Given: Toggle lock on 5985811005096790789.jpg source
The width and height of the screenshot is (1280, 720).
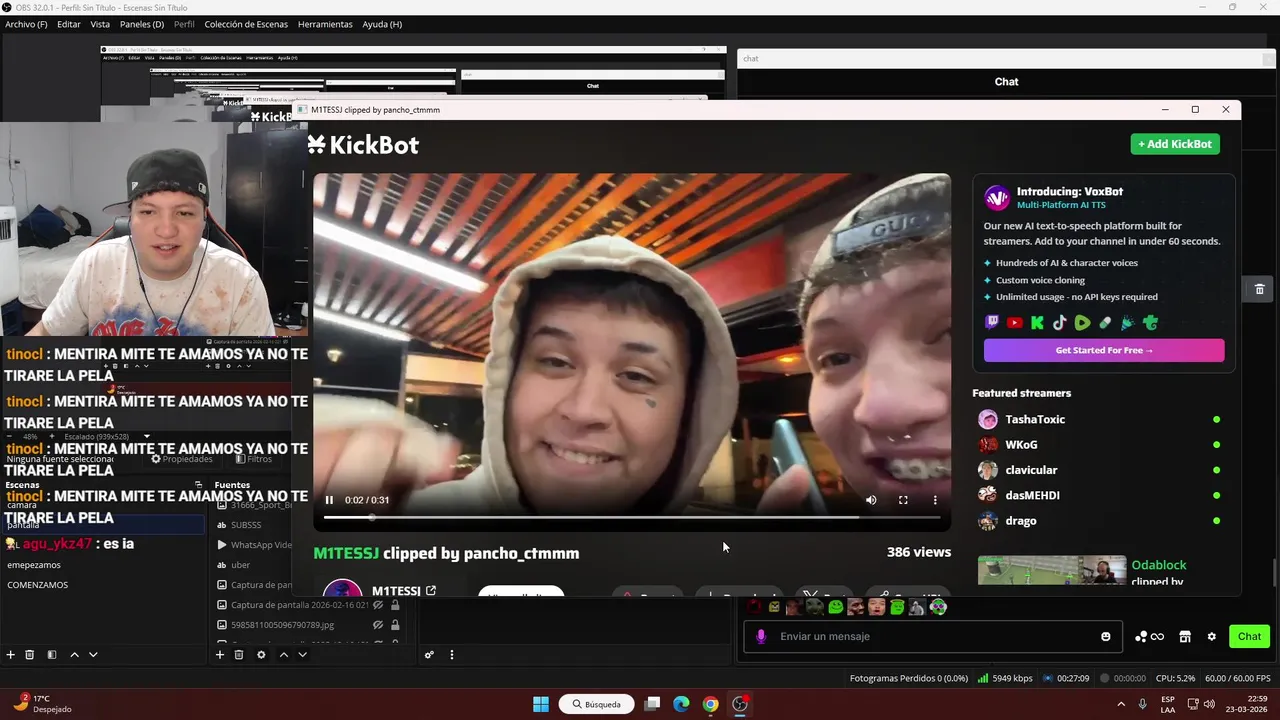Looking at the screenshot, I should (x=395, y=625).
